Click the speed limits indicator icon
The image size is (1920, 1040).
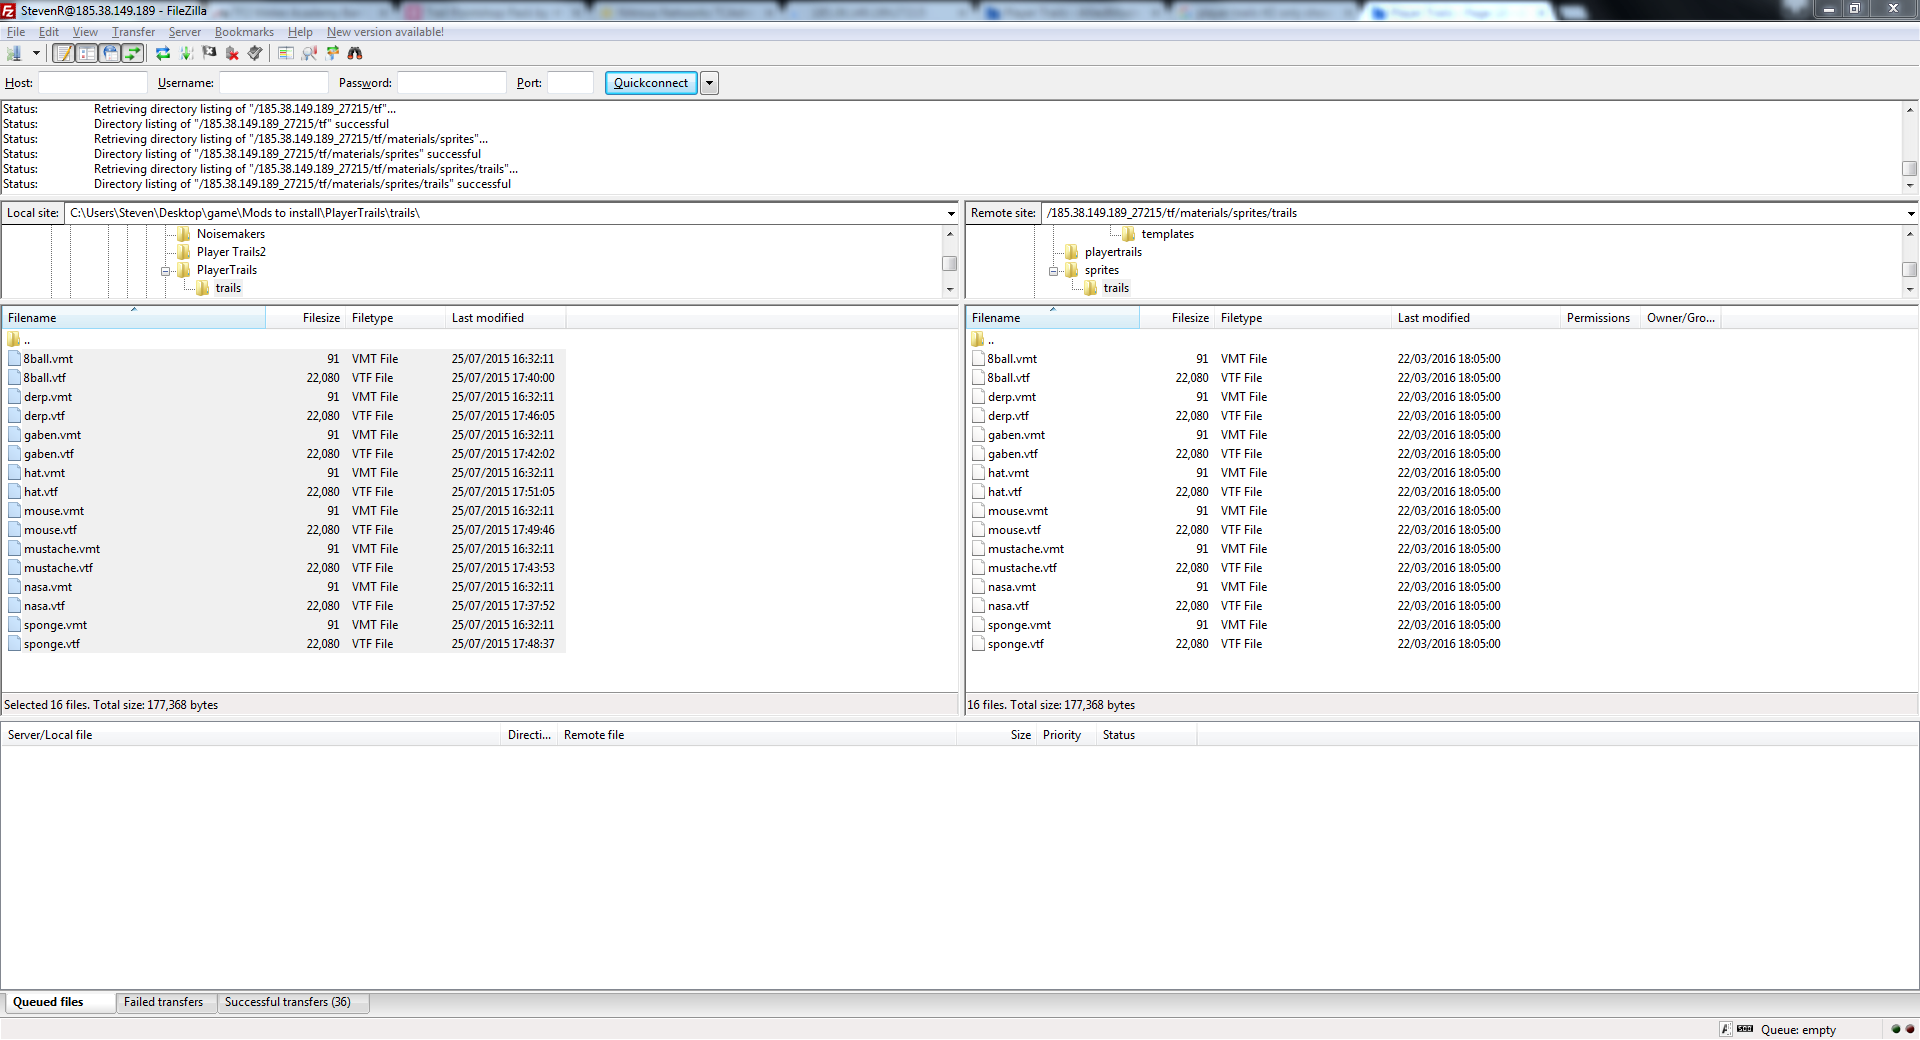tap(1745, 1029)
